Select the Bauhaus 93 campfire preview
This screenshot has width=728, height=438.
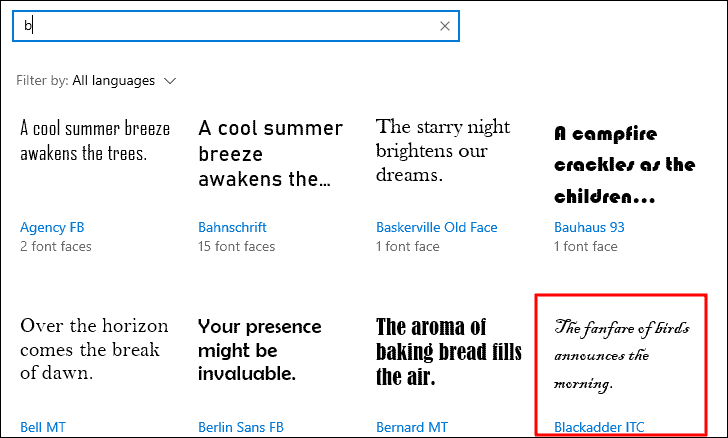click(624, 165)
